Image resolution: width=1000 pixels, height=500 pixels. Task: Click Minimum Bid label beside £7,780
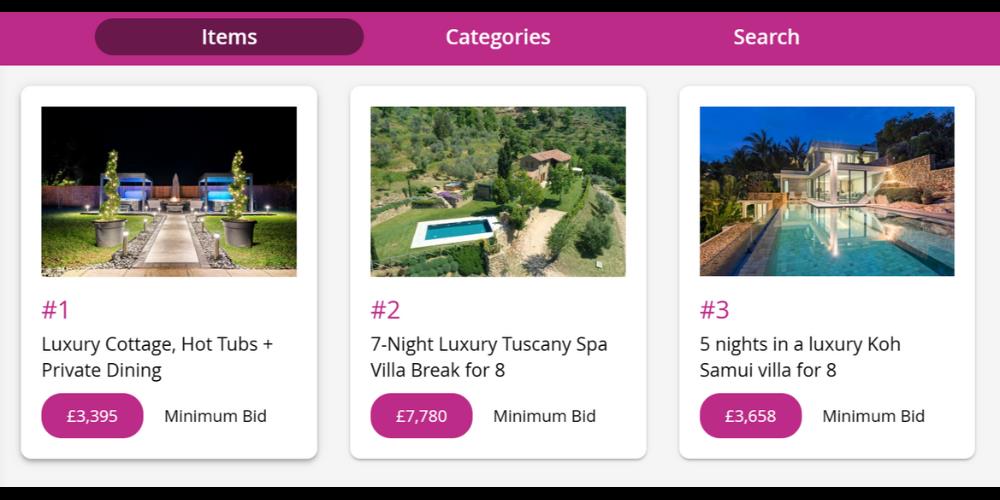(x=544, y=416)
